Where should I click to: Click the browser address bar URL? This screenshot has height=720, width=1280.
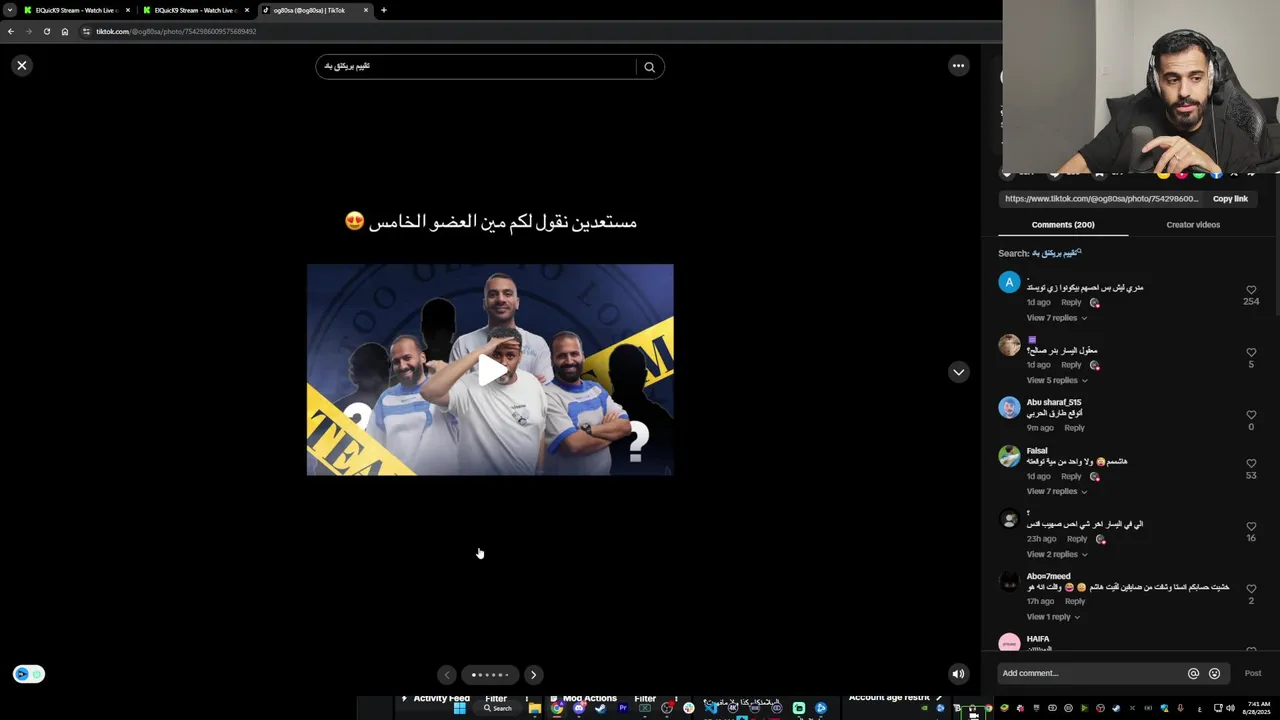[176, 31]
